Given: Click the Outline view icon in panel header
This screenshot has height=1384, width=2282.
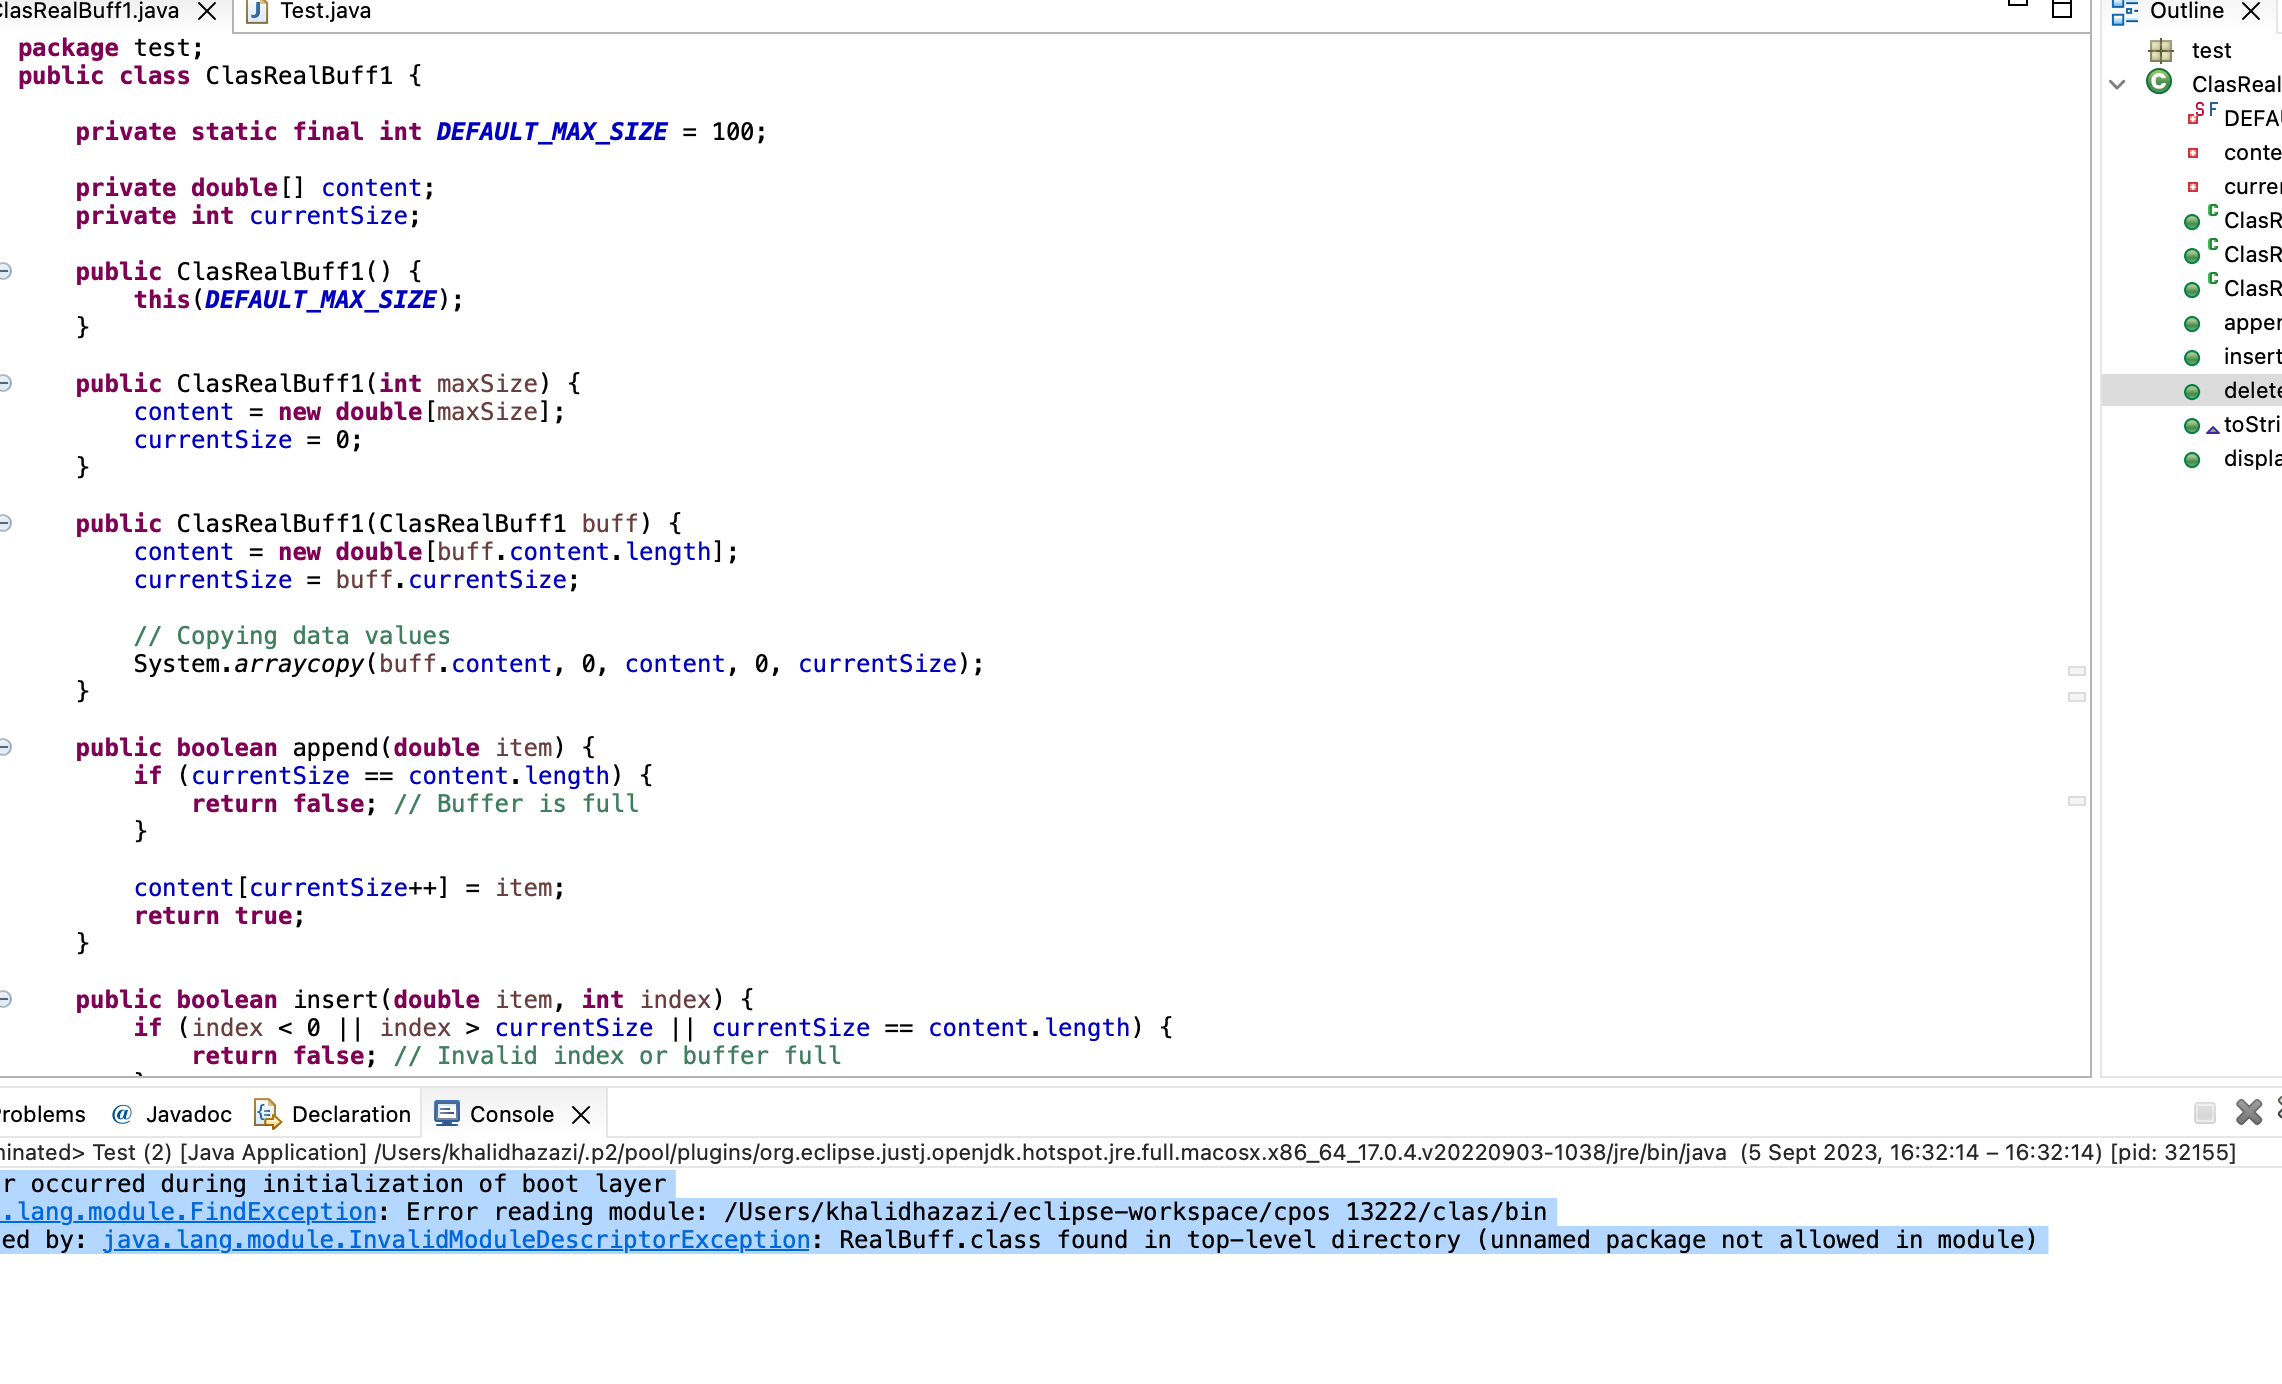Looking at the screenshot, I should [2123, 11].
